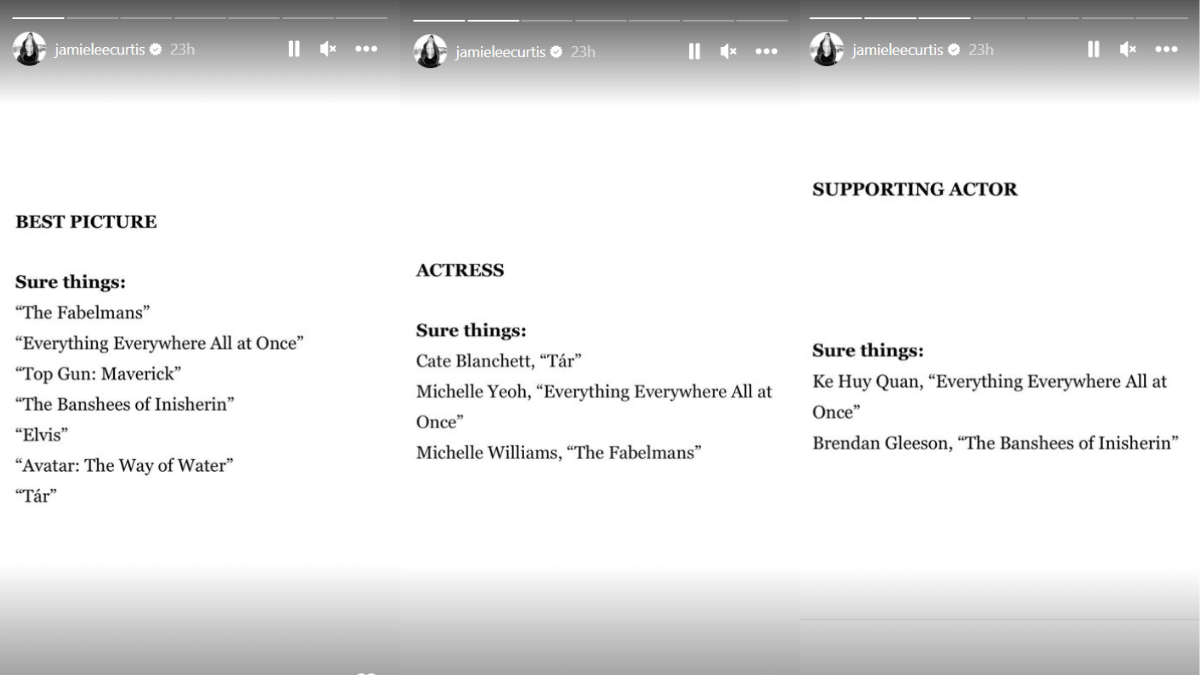Viewport: 1200px width, 675px height.
Task: Select the "Elvis" entry
Action: pyautogui.click(x=41, y=435)
